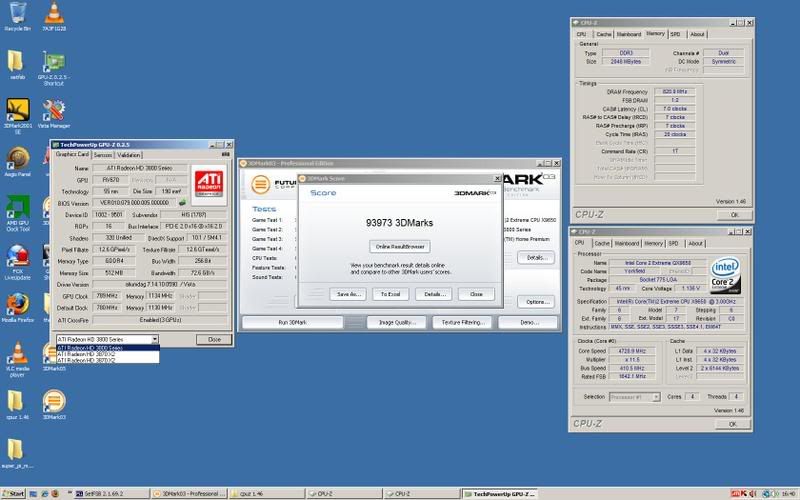Choose highlighted ATI Radeon HD 3800 Series list entry
Image resolution: width=800 pixels, height=500 pixels.
coord(108,348)
